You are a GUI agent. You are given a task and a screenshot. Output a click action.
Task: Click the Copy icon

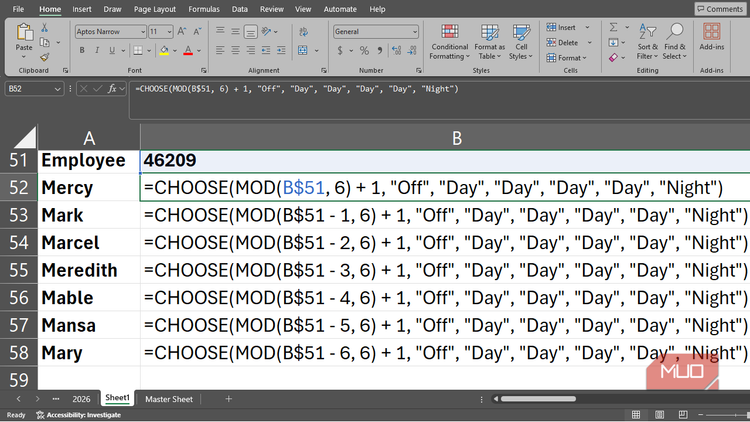(45, 42)
